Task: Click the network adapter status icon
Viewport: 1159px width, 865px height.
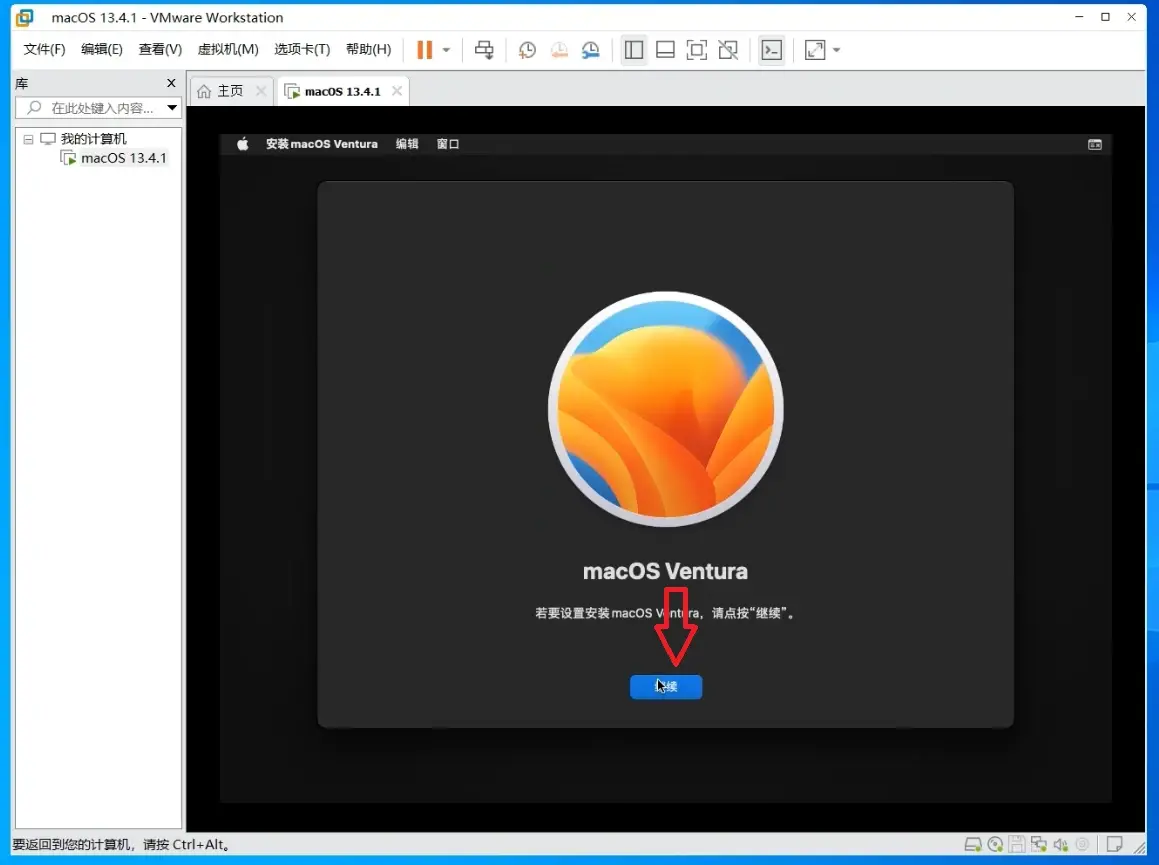Action: (1039, 844)
